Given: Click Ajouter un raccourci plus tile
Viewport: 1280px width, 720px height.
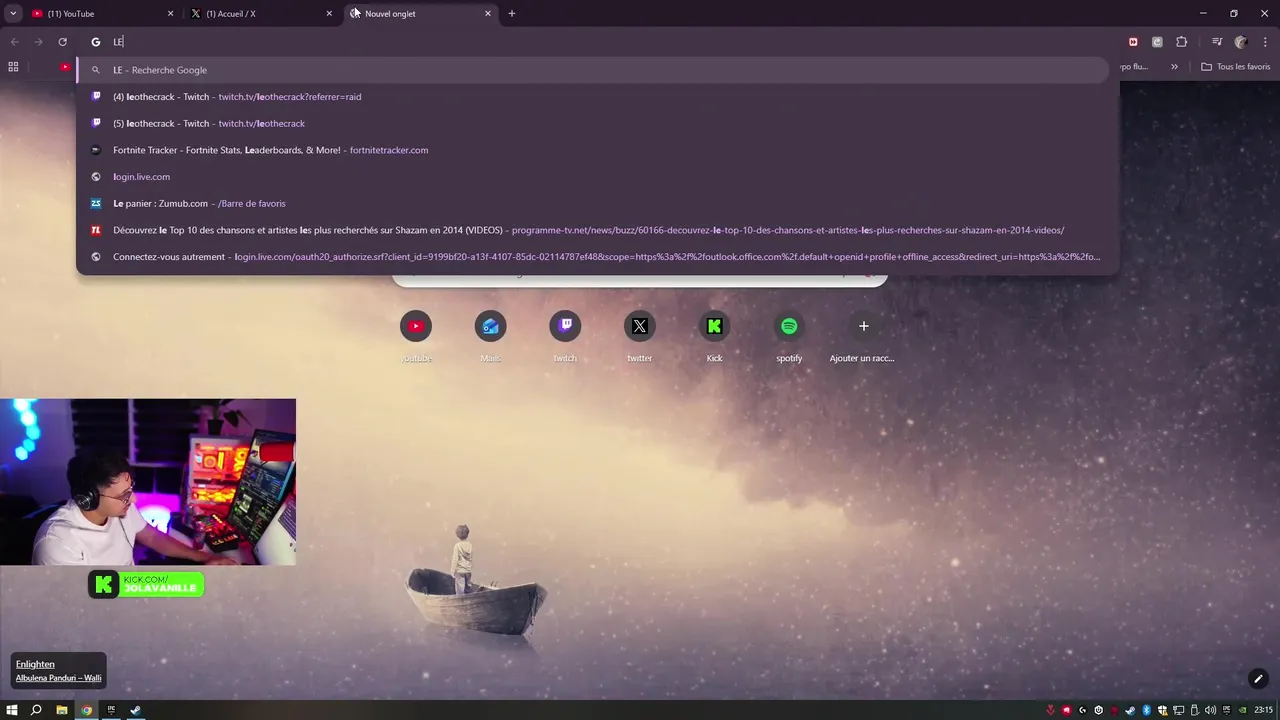Looking at the screenshot, I should point(863,336).
